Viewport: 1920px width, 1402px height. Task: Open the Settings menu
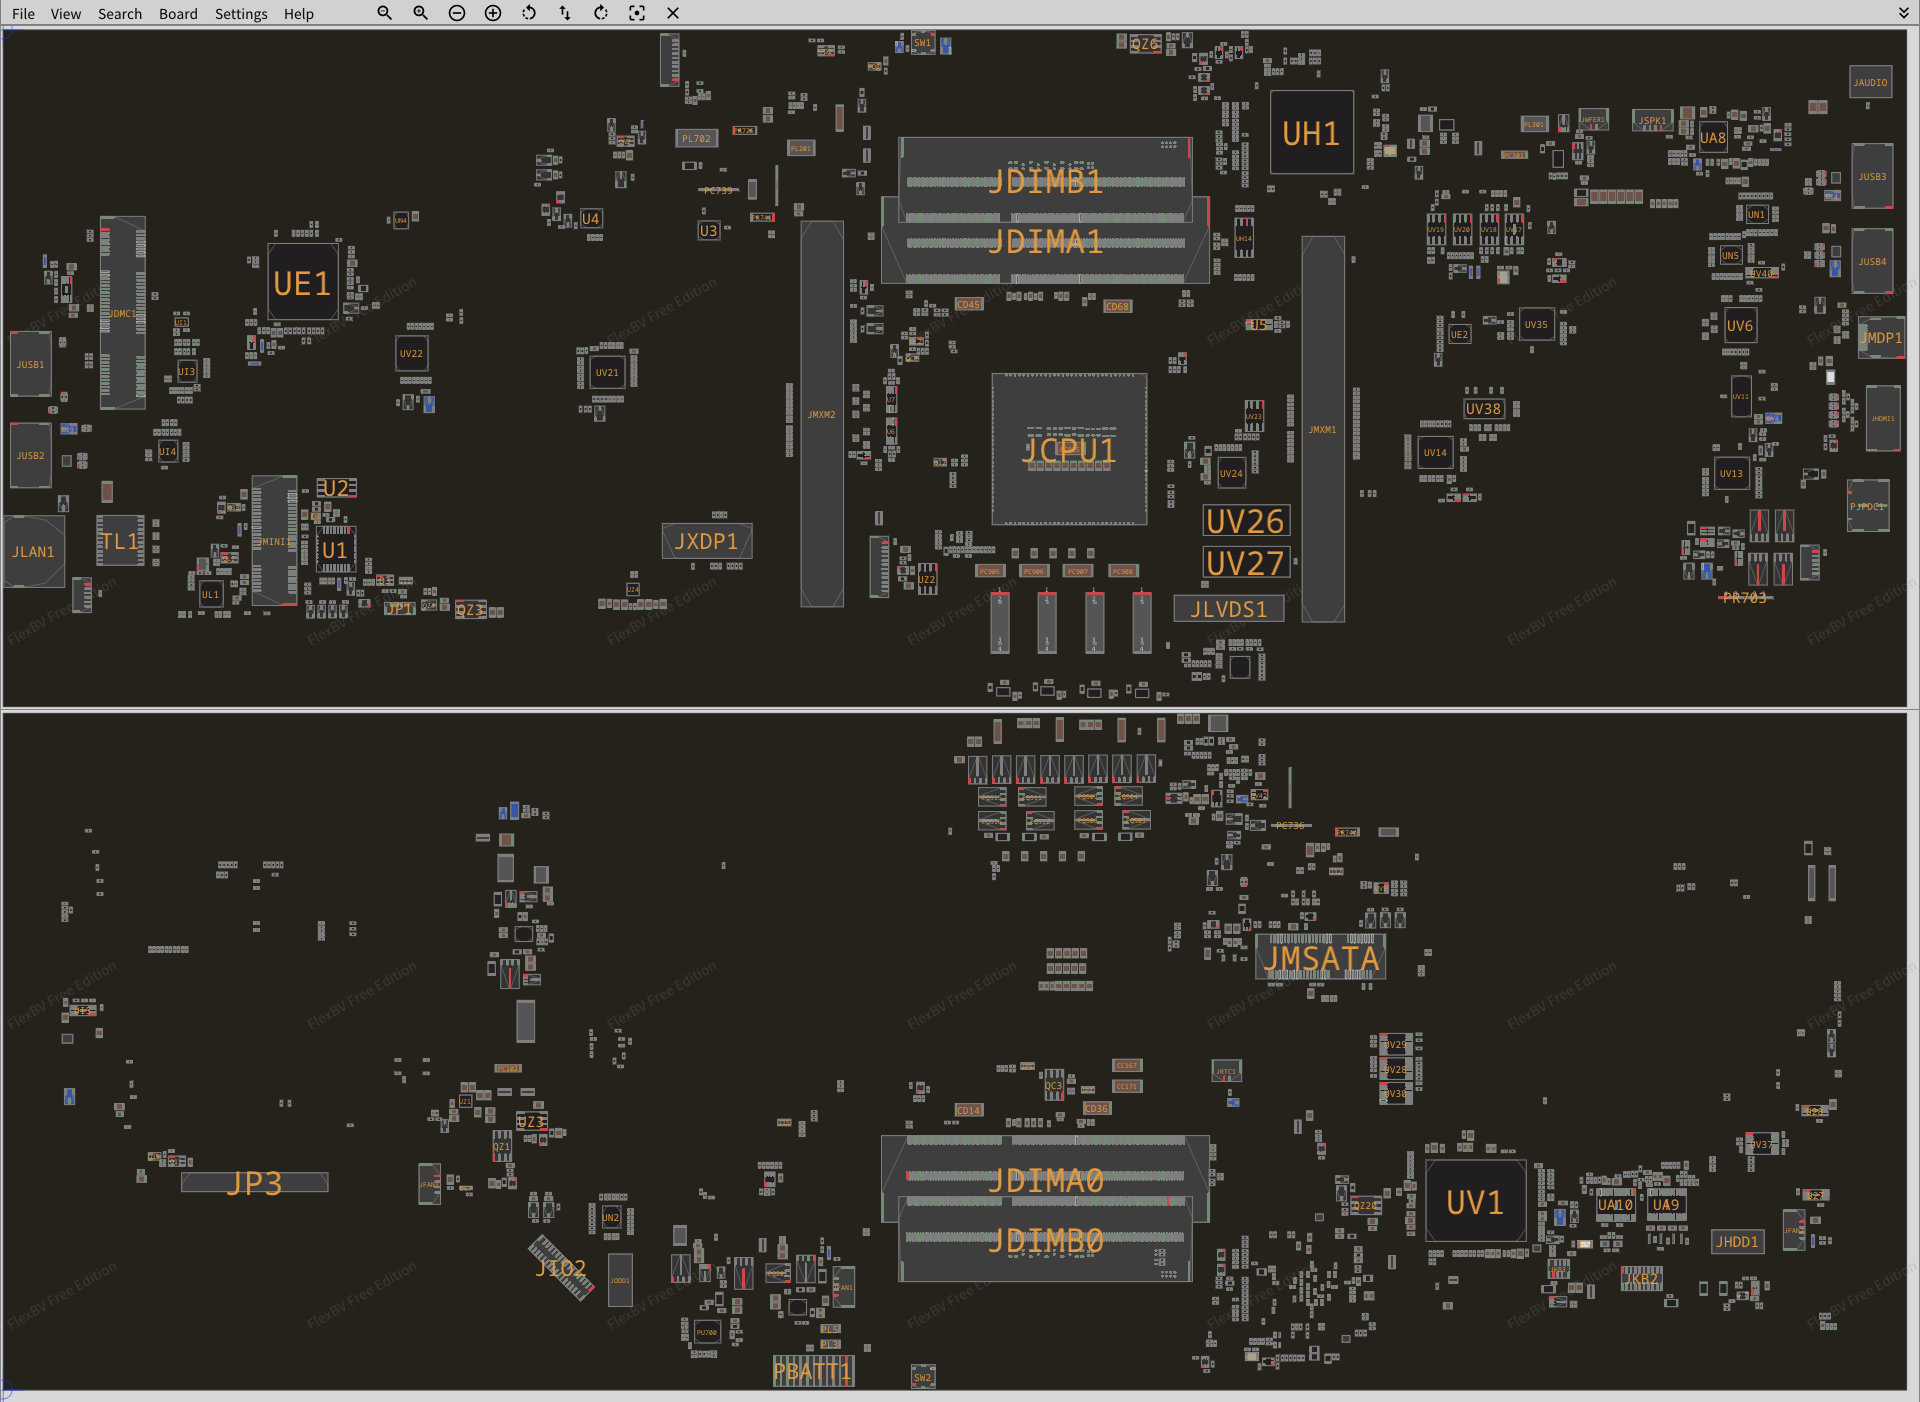[241, 14]
